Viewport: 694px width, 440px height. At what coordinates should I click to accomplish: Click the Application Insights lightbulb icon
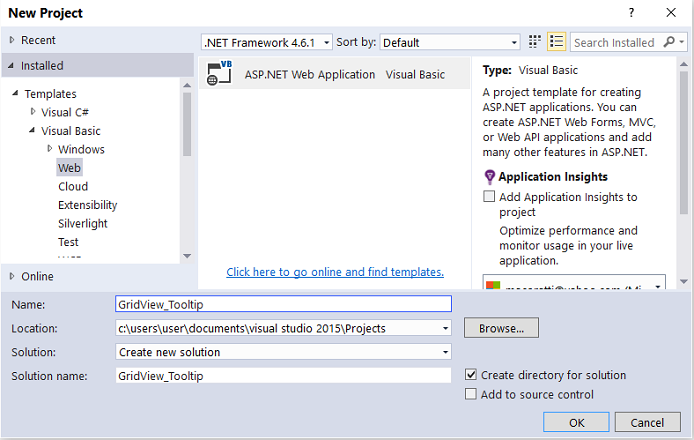[x=490, y=177]
